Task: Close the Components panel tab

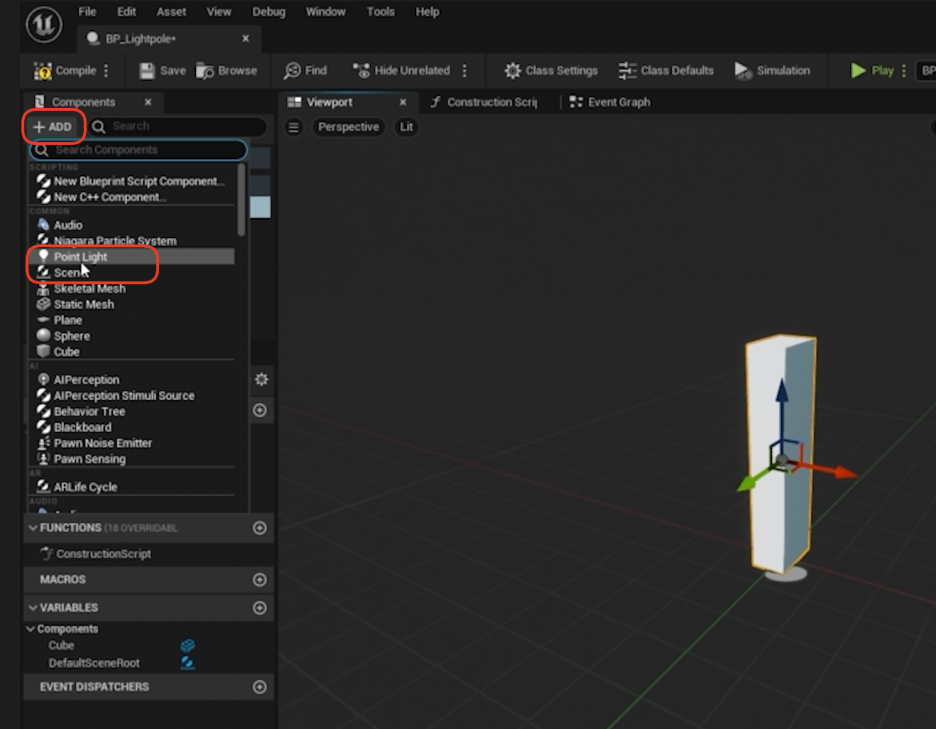Action: 148,102
